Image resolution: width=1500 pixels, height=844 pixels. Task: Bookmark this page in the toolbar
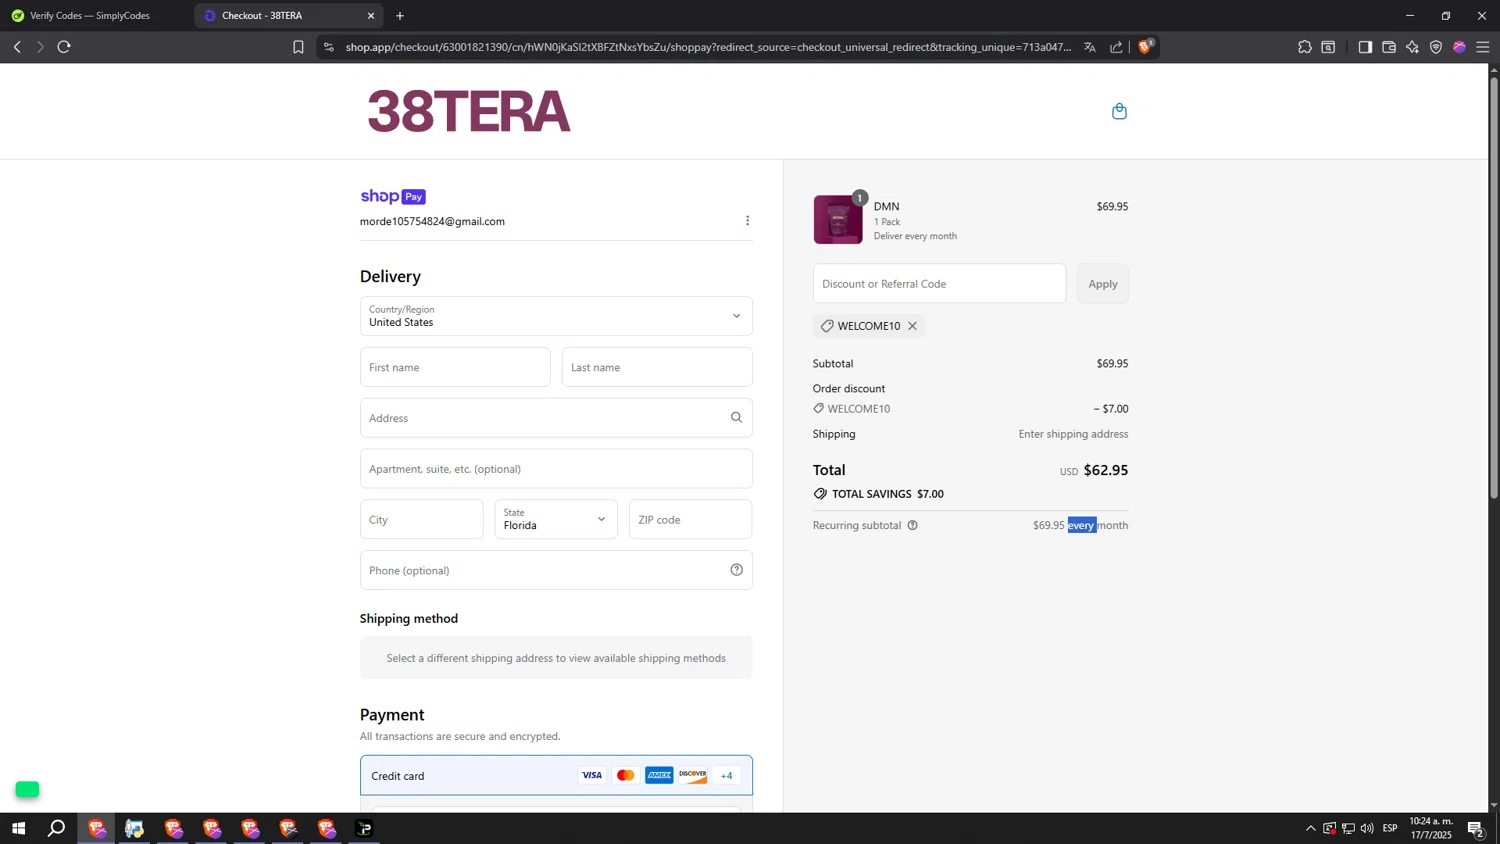pos(298,47)
